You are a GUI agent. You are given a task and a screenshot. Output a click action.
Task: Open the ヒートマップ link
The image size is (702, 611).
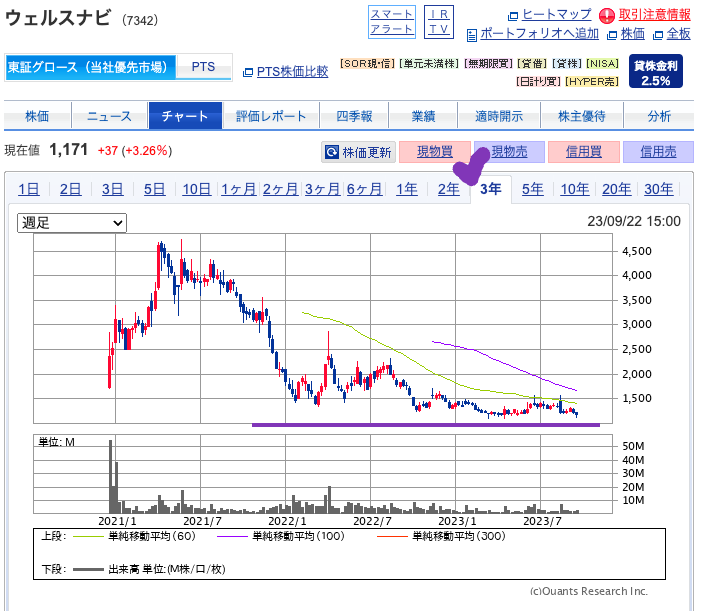point(556,15)
